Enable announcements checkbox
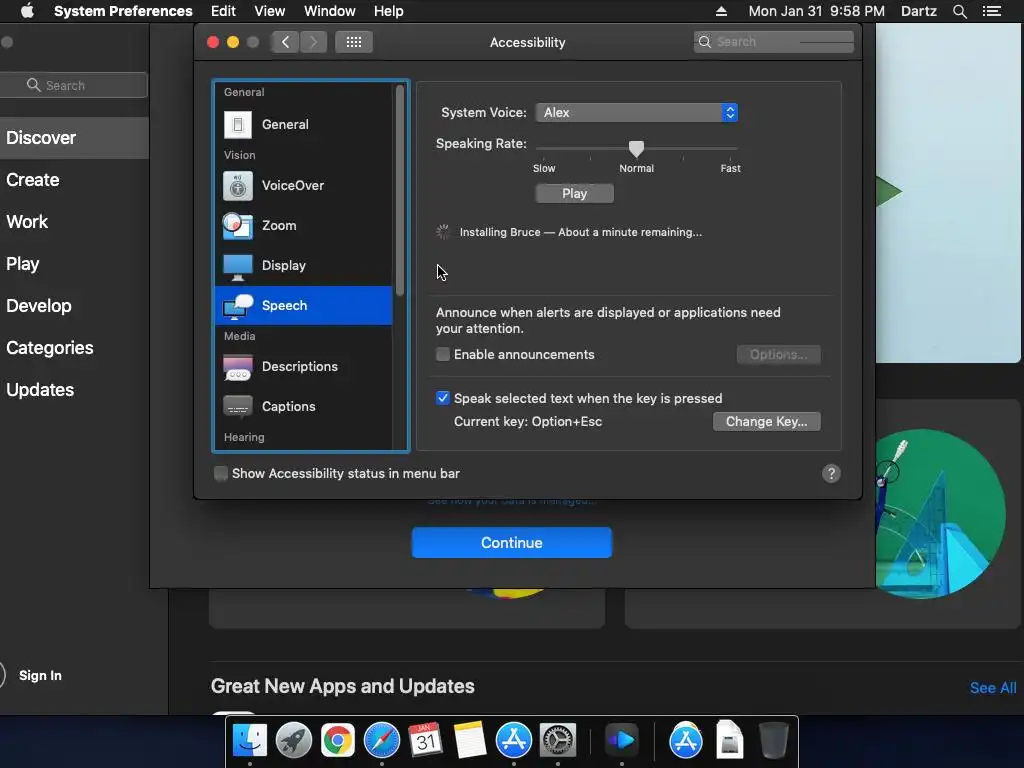 [x=443, y=354]
